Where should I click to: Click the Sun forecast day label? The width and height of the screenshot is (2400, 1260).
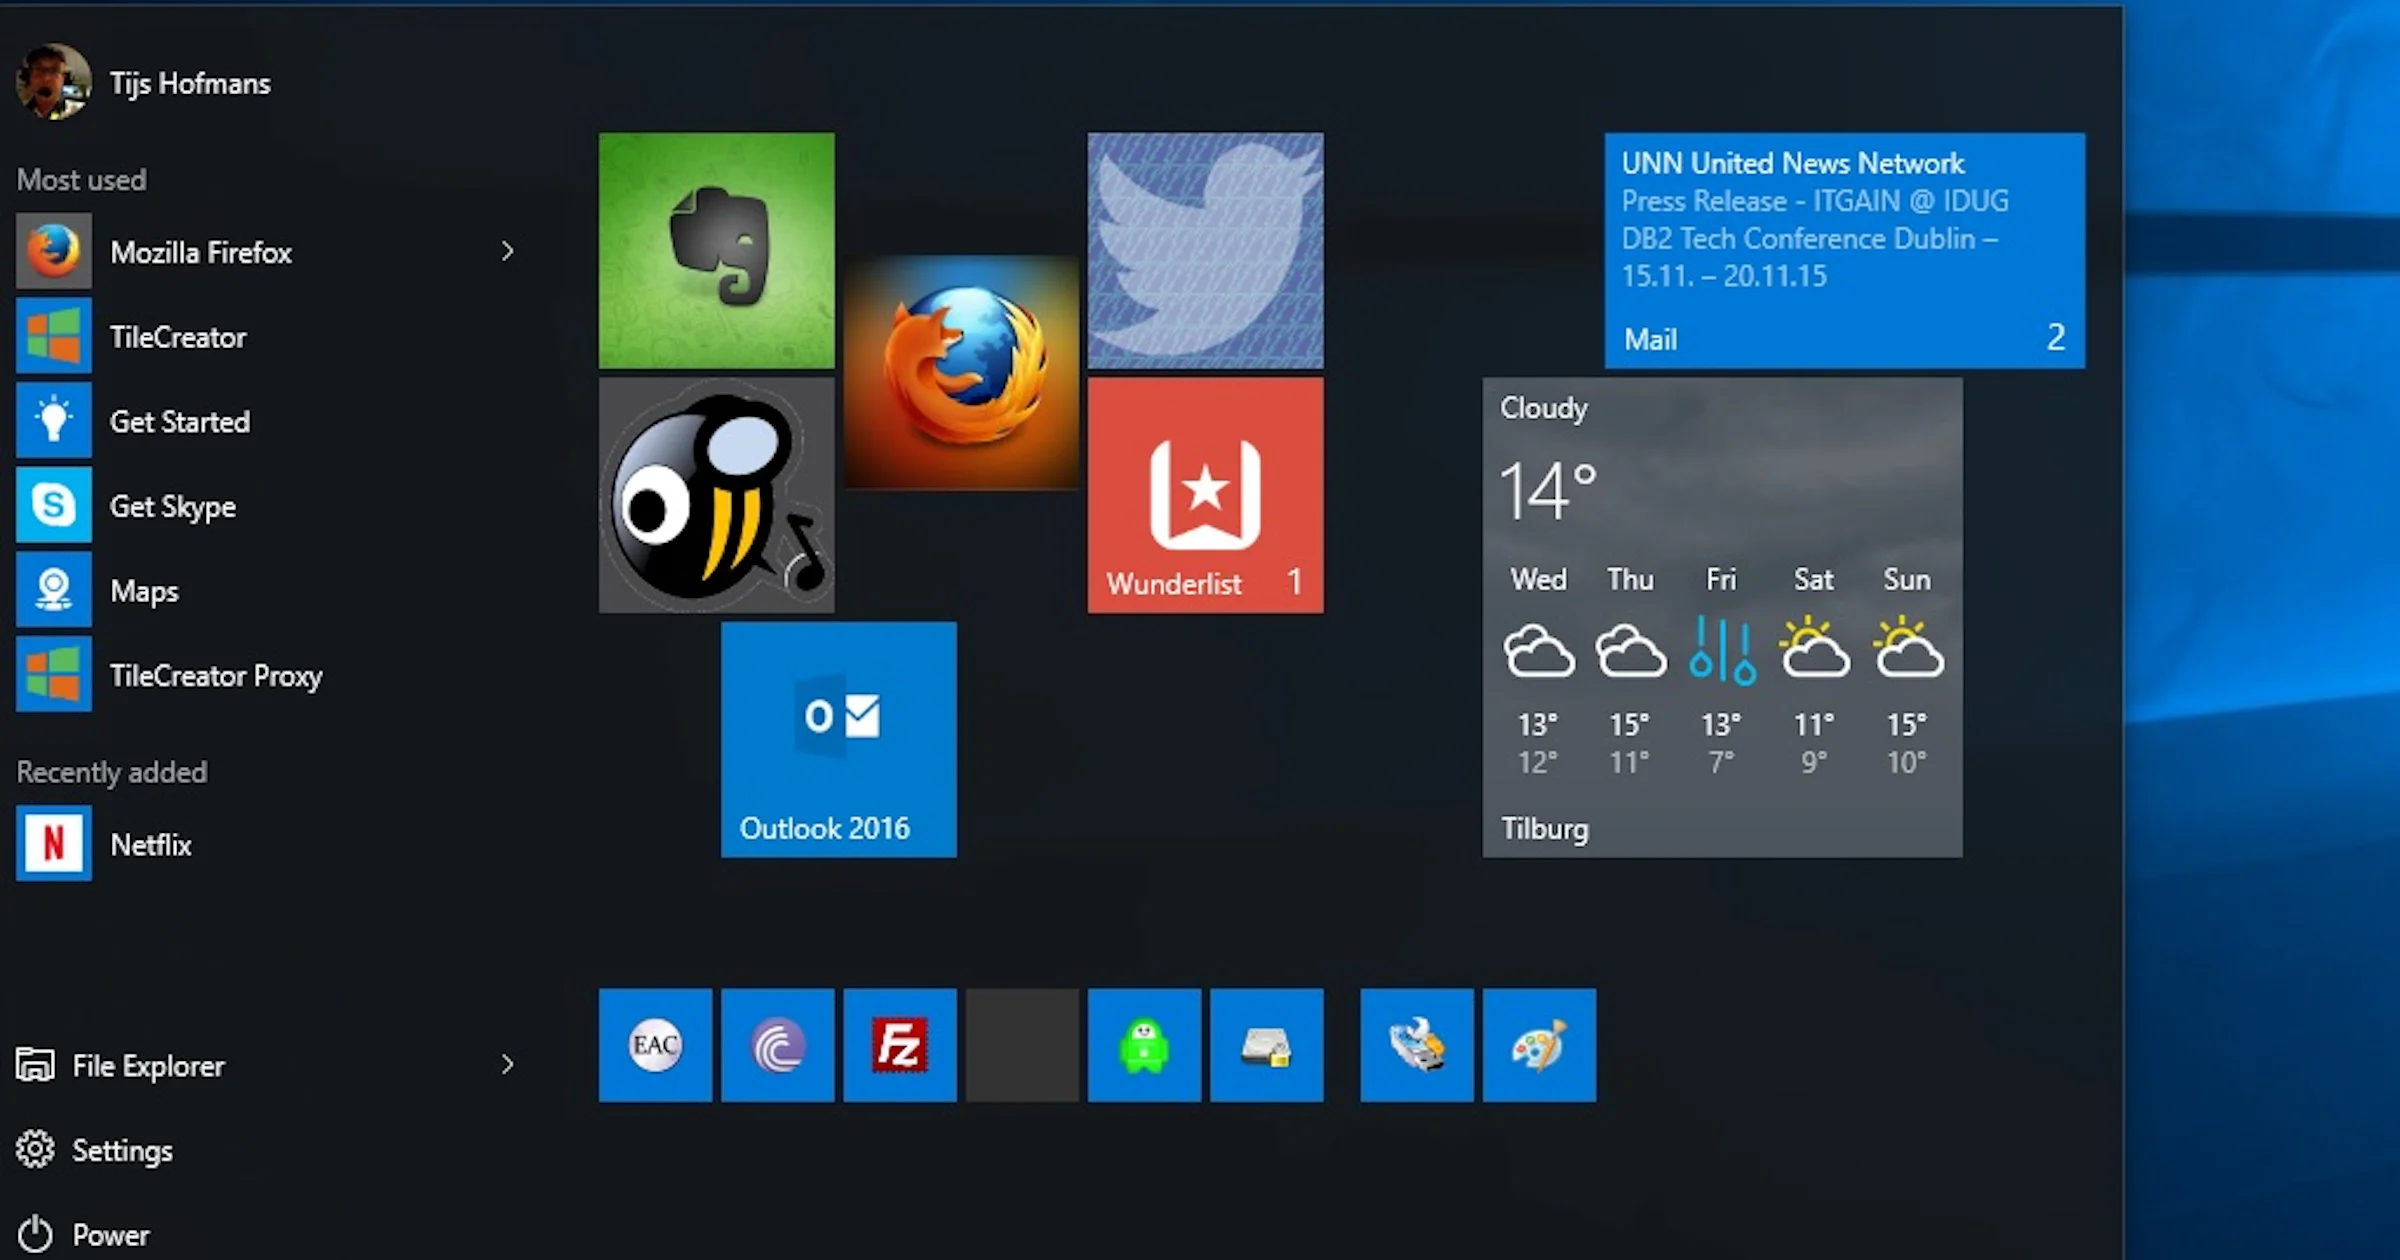pyautogui.click(x=1907, y=579)
